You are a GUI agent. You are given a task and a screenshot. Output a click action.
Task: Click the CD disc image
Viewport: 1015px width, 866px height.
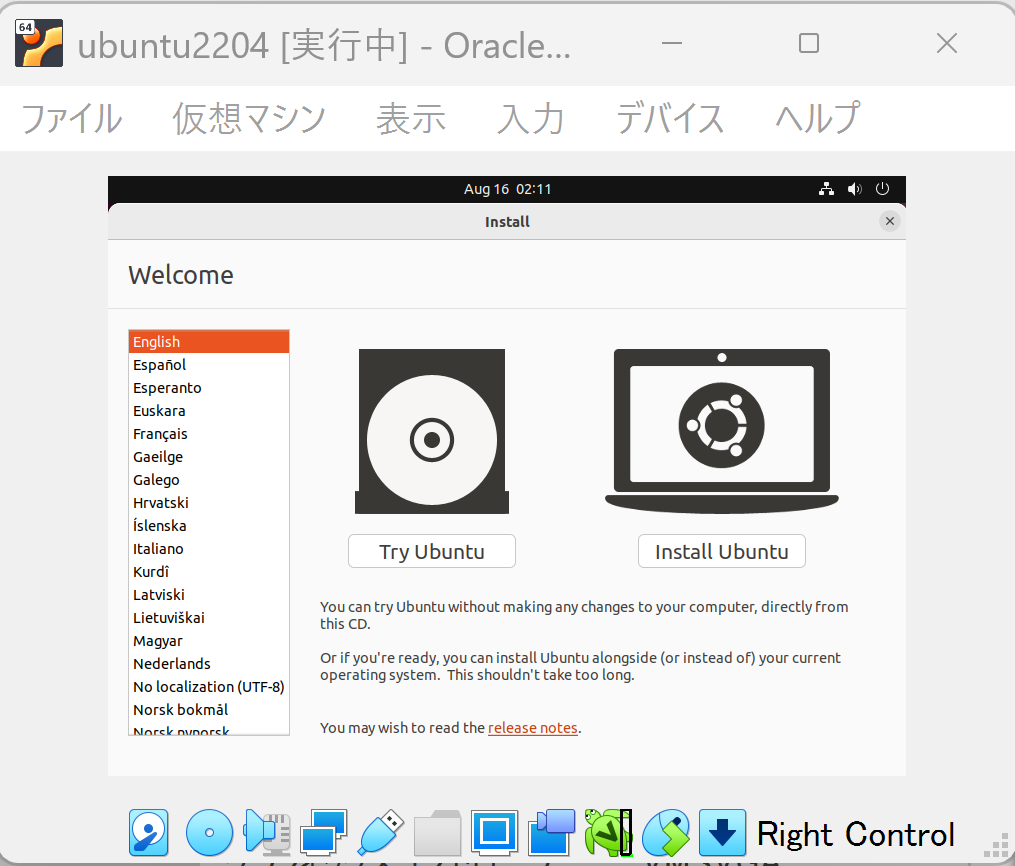432,432
